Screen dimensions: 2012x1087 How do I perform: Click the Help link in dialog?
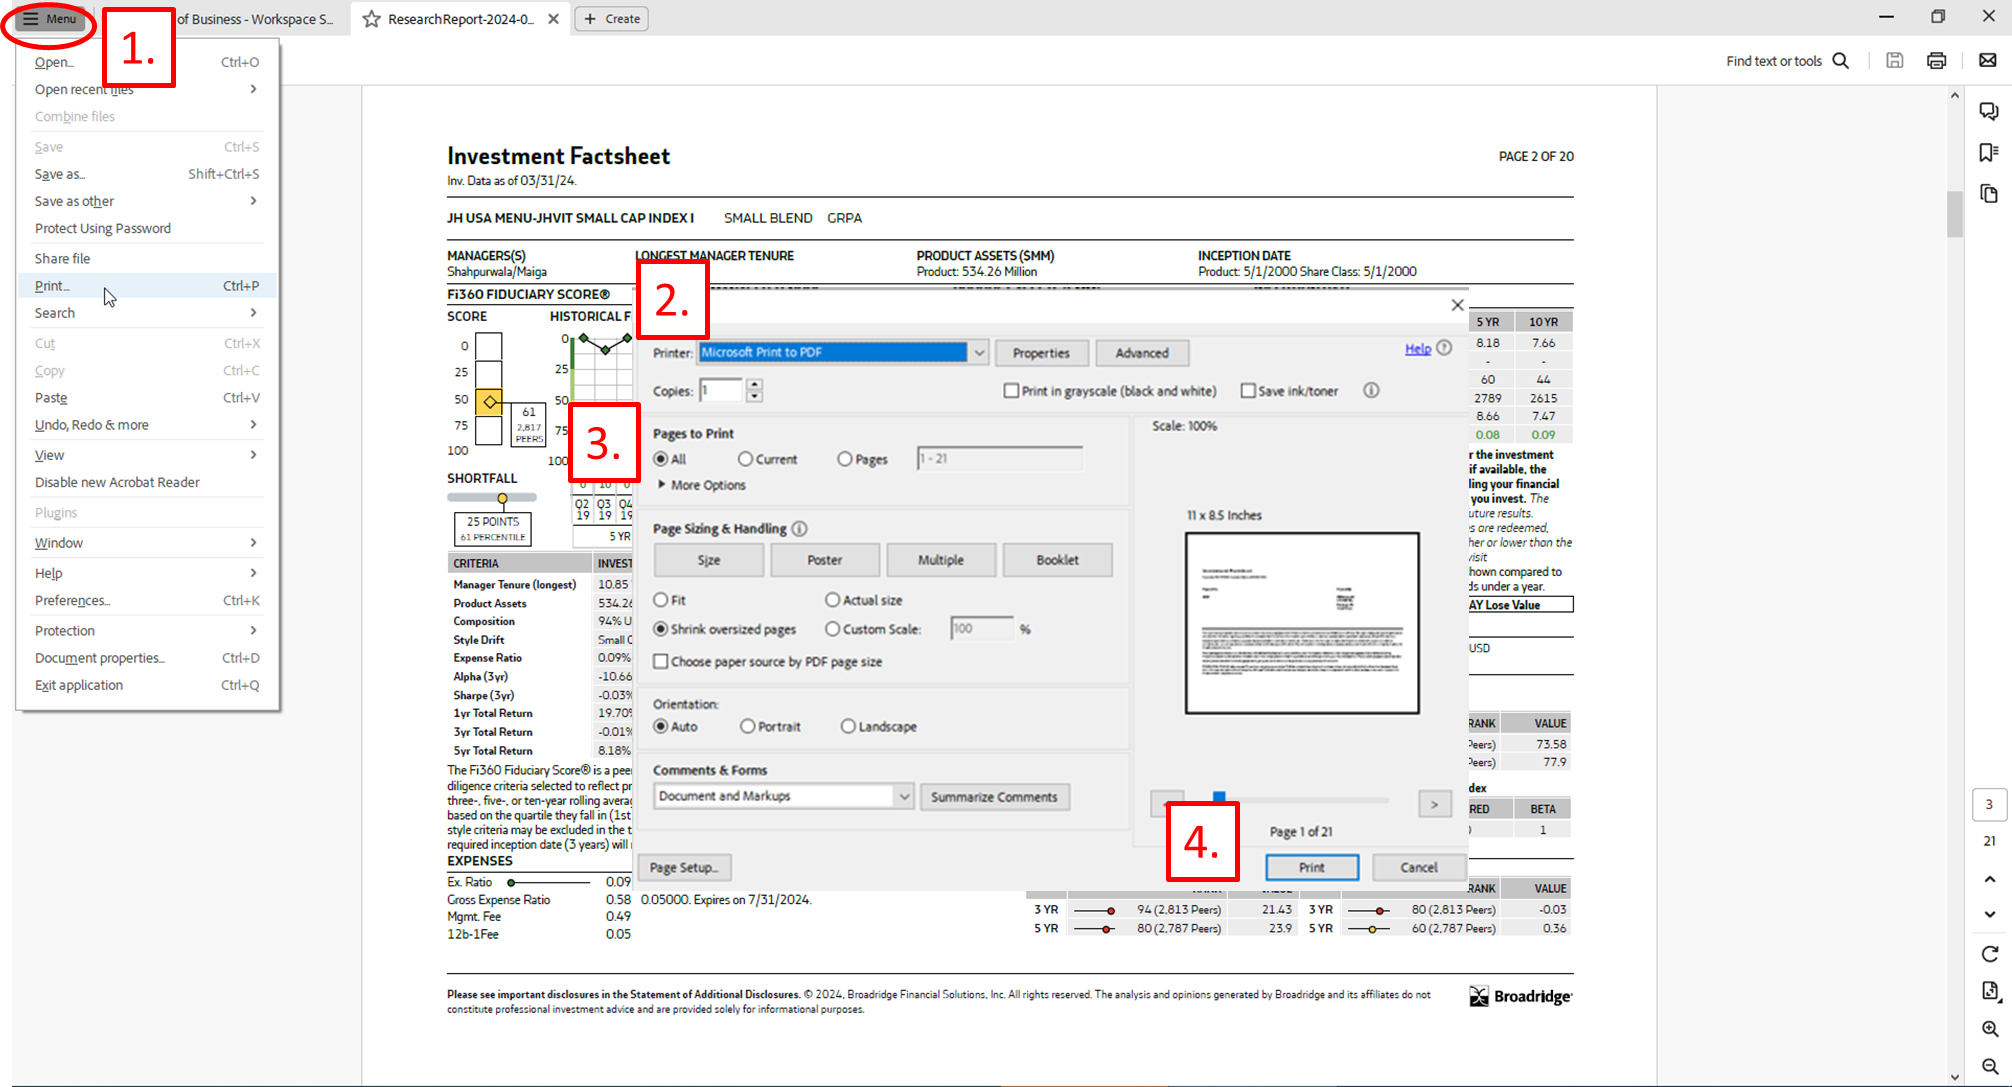(1417, 349)
